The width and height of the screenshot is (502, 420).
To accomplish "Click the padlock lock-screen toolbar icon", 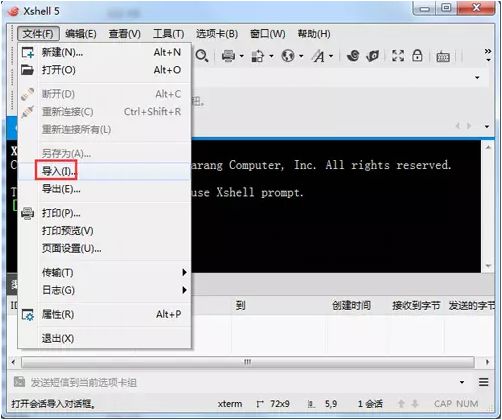I will point(417,55).
